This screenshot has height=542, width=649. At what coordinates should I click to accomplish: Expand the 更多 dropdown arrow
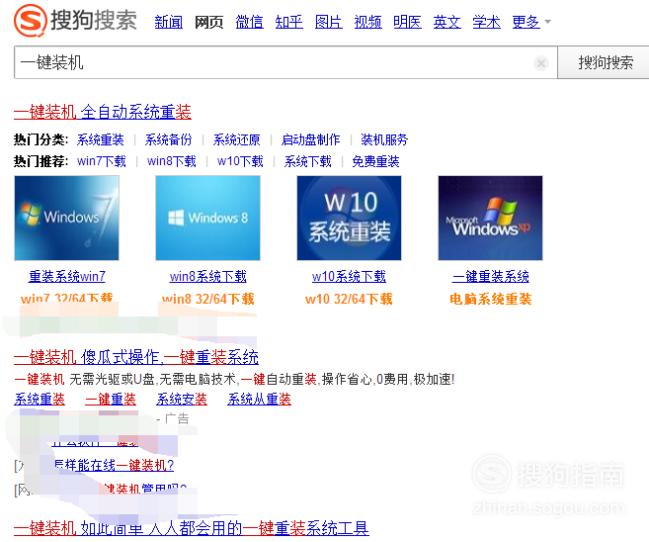(548, 22)
